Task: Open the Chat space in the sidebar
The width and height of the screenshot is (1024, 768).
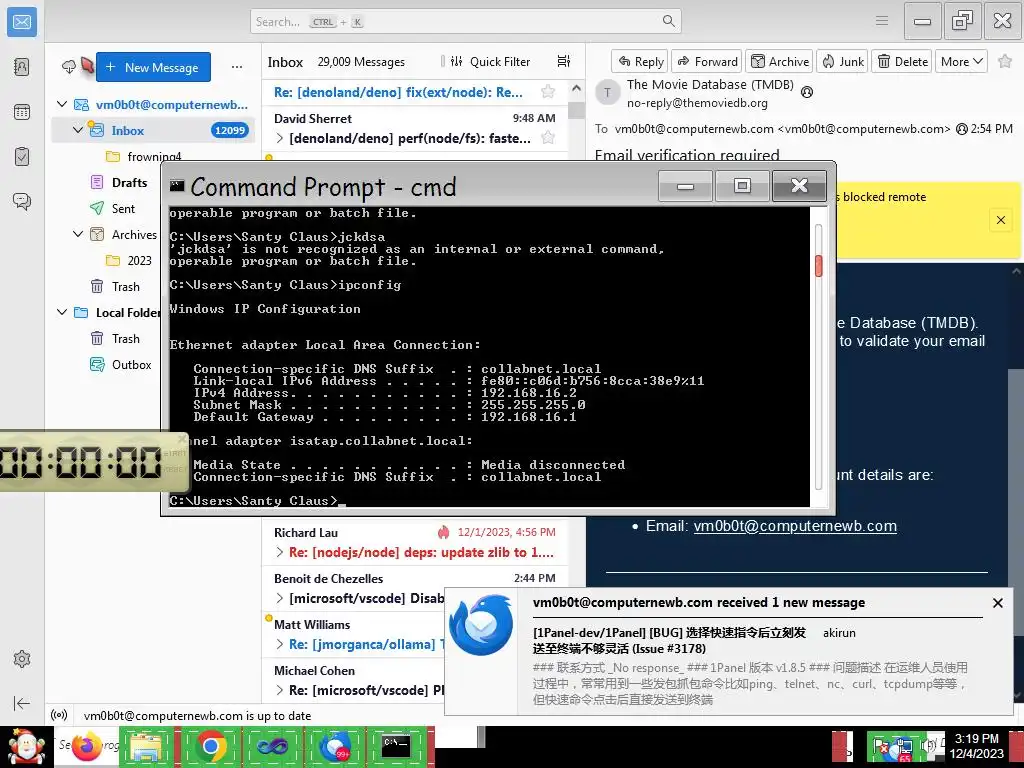Action: pos(22,201)
